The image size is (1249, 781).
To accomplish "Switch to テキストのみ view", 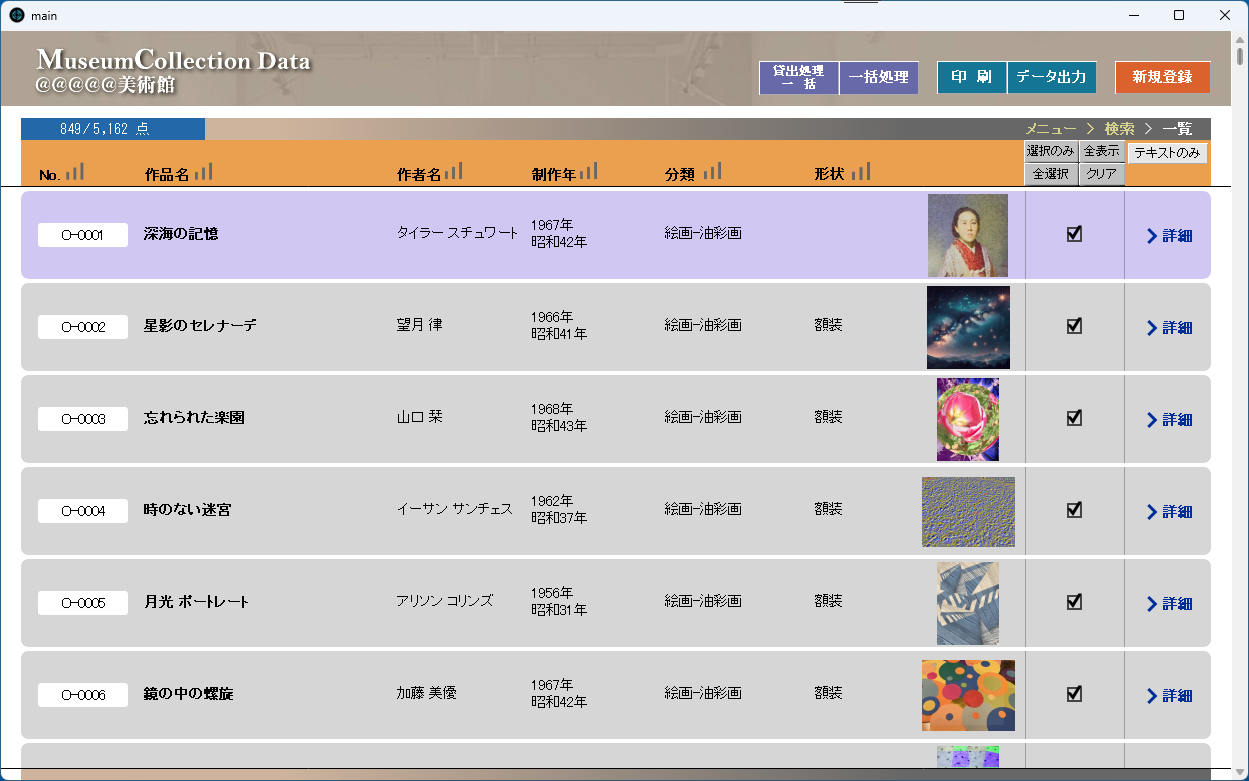I will click(1167, 153).
